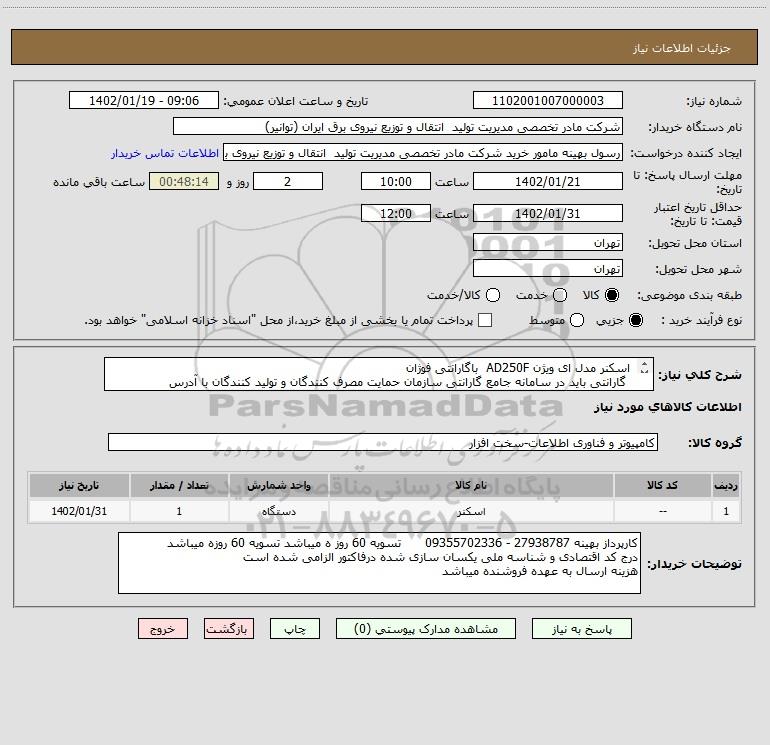Open اطلاعات تماس خریدار link
Image resolution: width=770 pixels, height=745 pixels.
pyautogui.click(x=165, y=153)
